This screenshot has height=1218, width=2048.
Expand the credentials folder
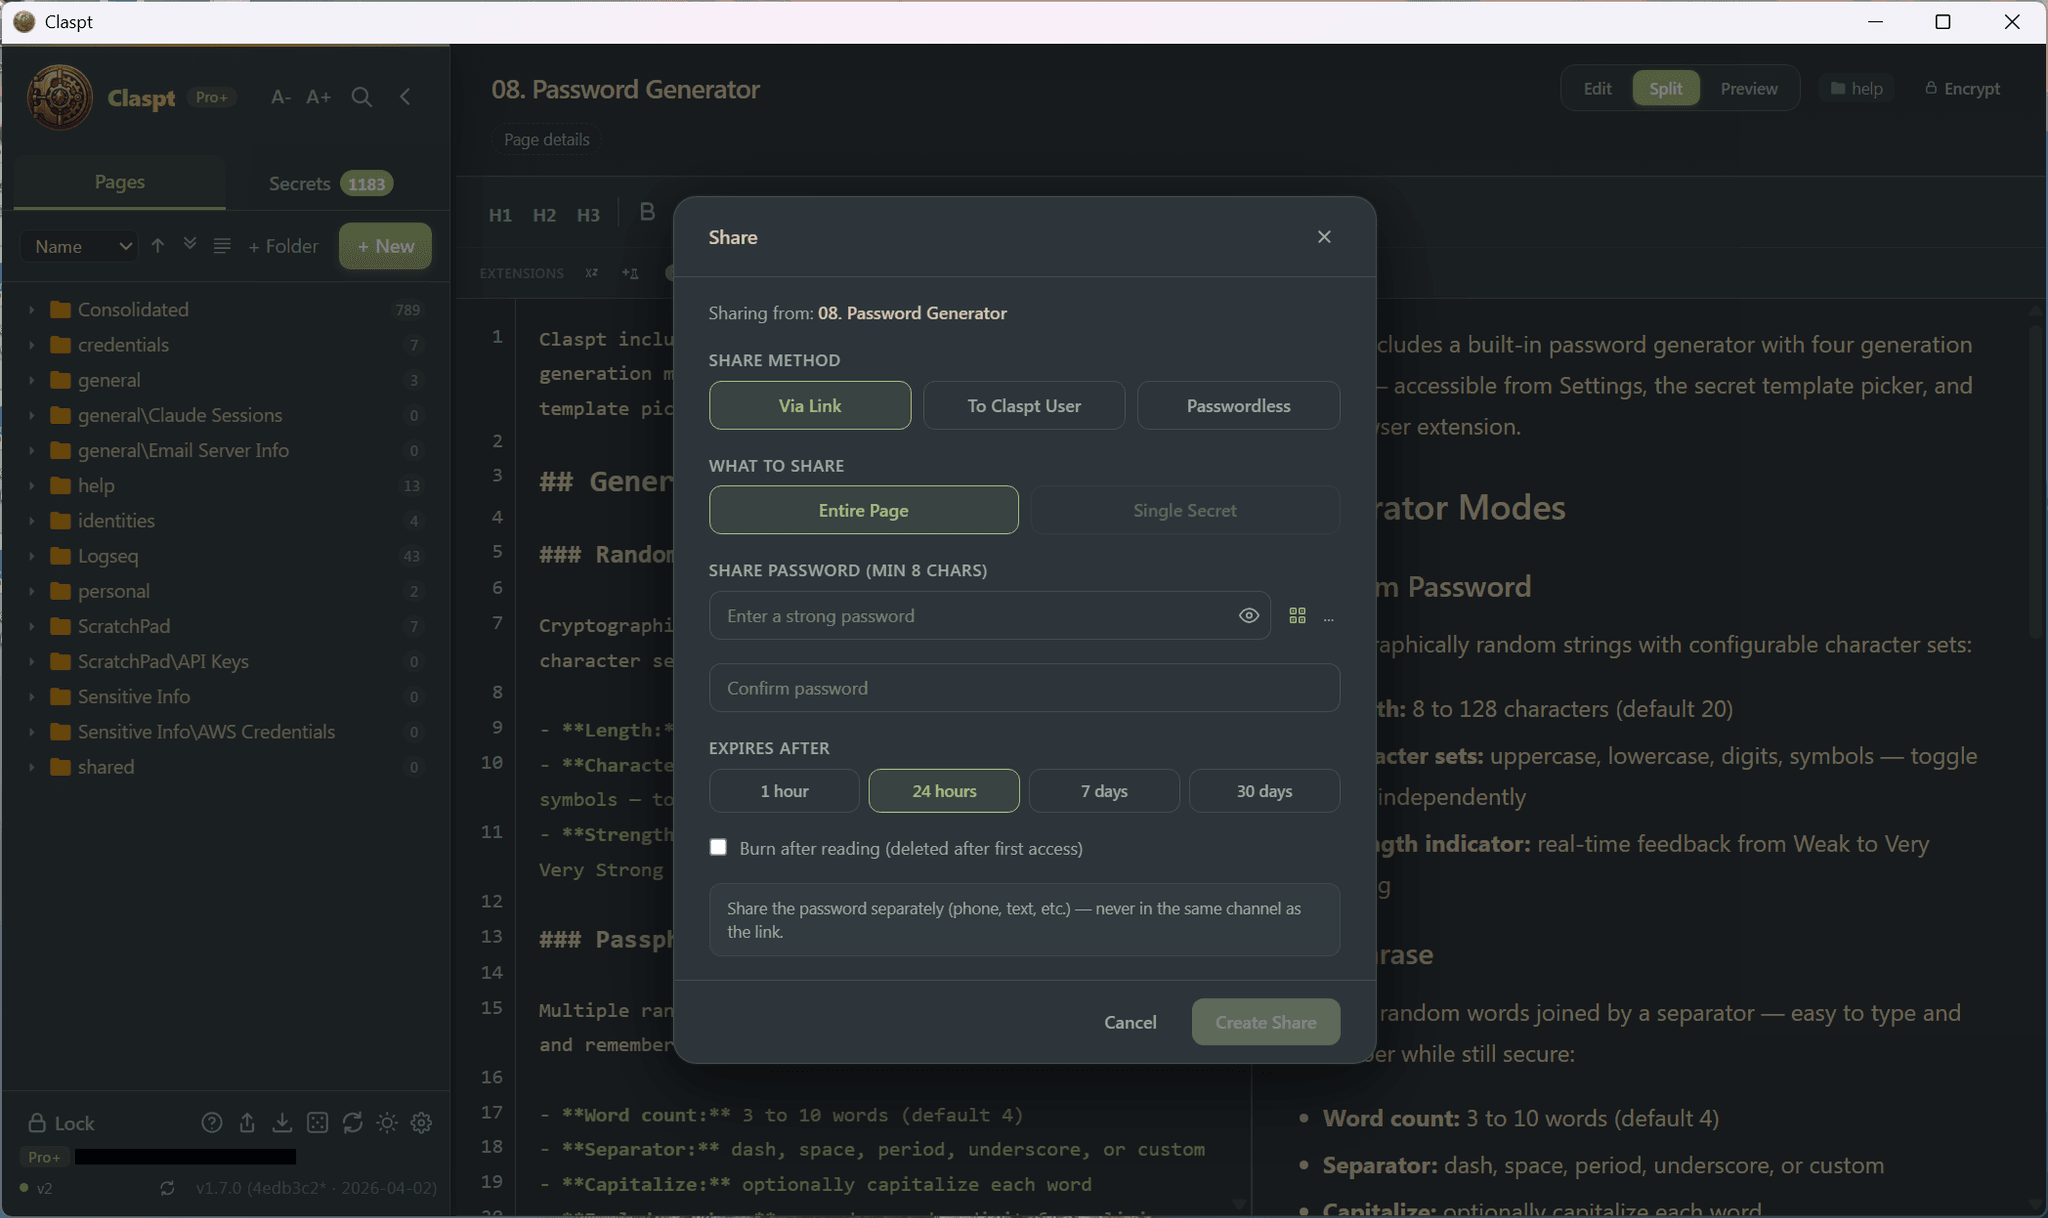(31, 345)
